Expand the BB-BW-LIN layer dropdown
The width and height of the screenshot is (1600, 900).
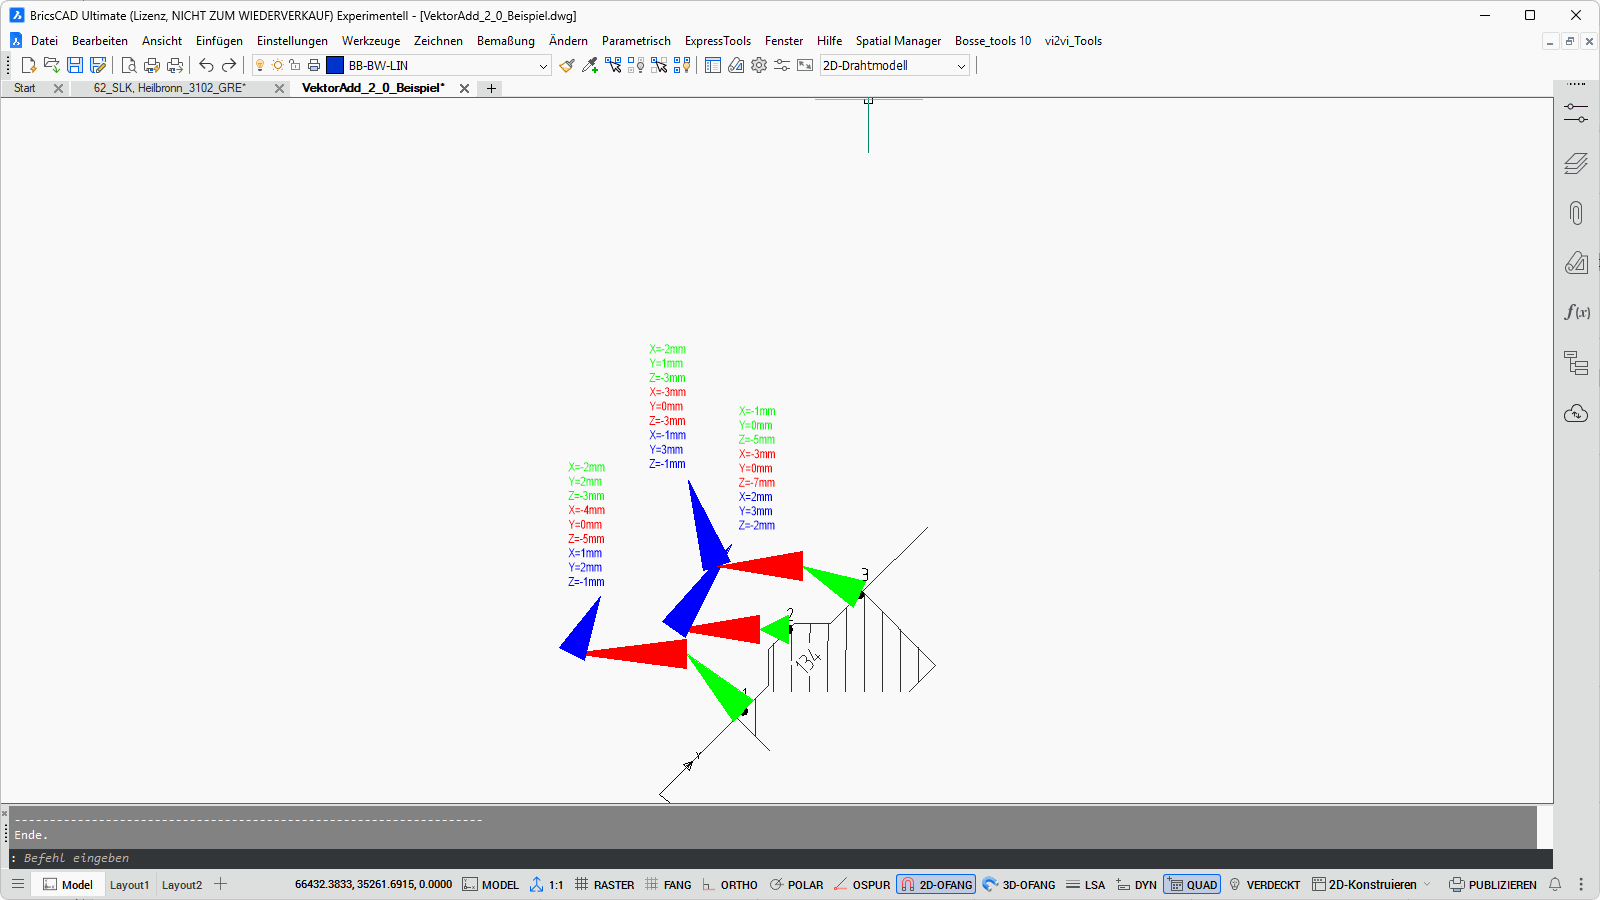[543, 66]
